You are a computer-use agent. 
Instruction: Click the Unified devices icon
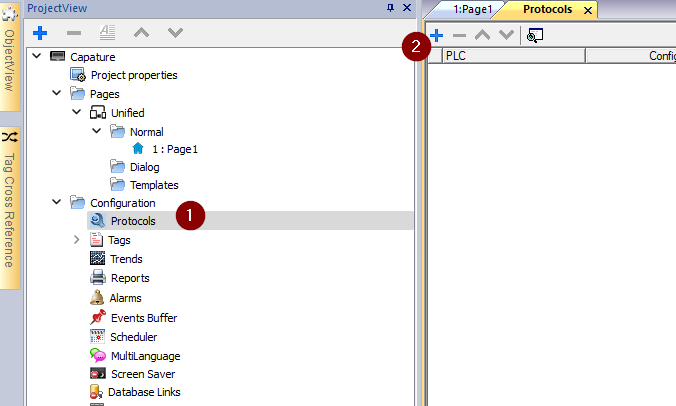(98, 112)
